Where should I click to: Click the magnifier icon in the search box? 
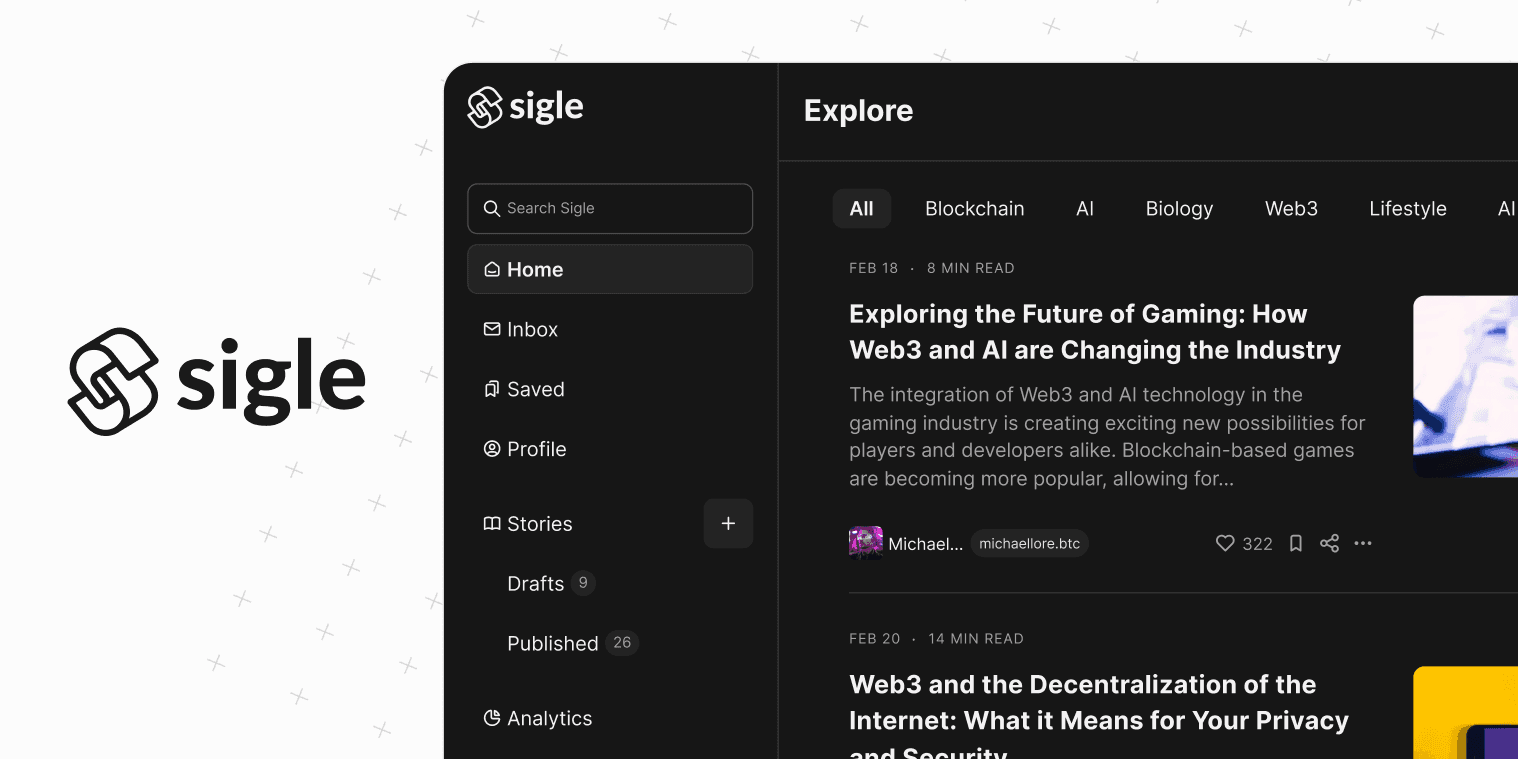point(492,208)
